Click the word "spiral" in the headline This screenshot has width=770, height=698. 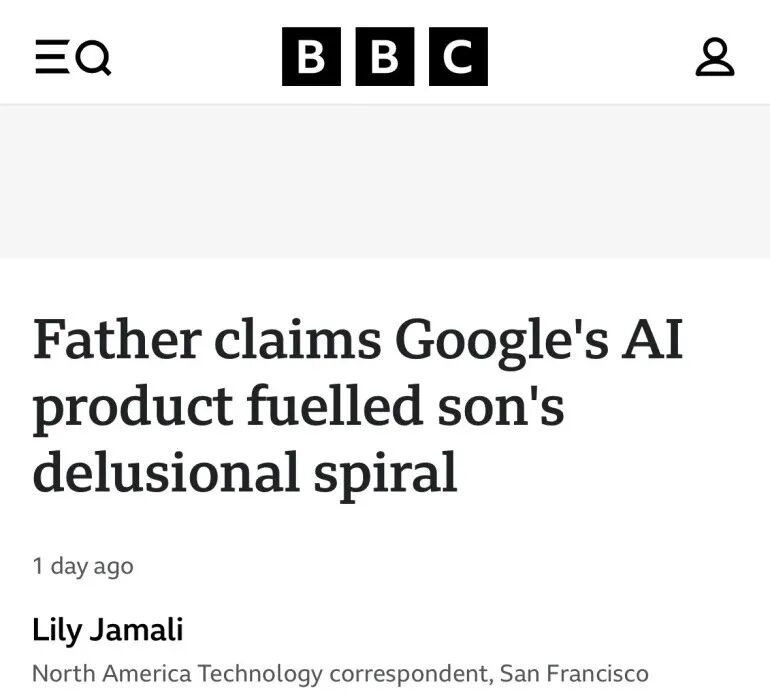point(390,472)
